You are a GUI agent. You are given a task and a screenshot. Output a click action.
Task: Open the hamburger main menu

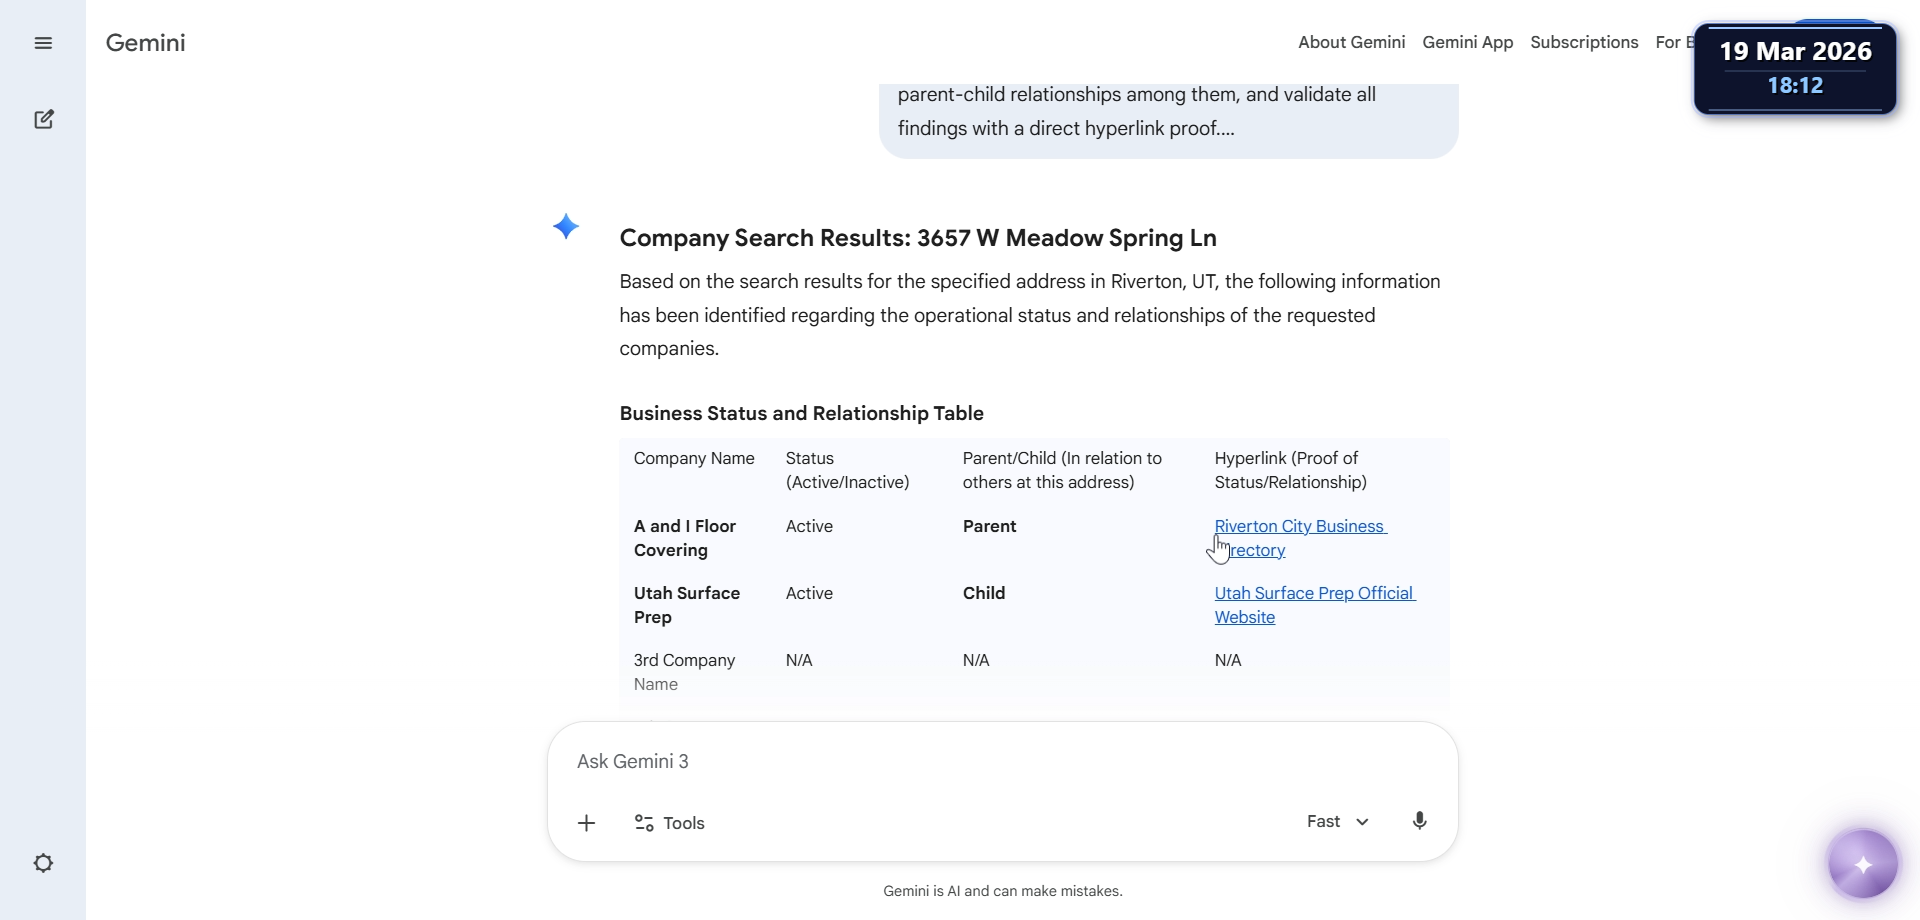(43, 43)
